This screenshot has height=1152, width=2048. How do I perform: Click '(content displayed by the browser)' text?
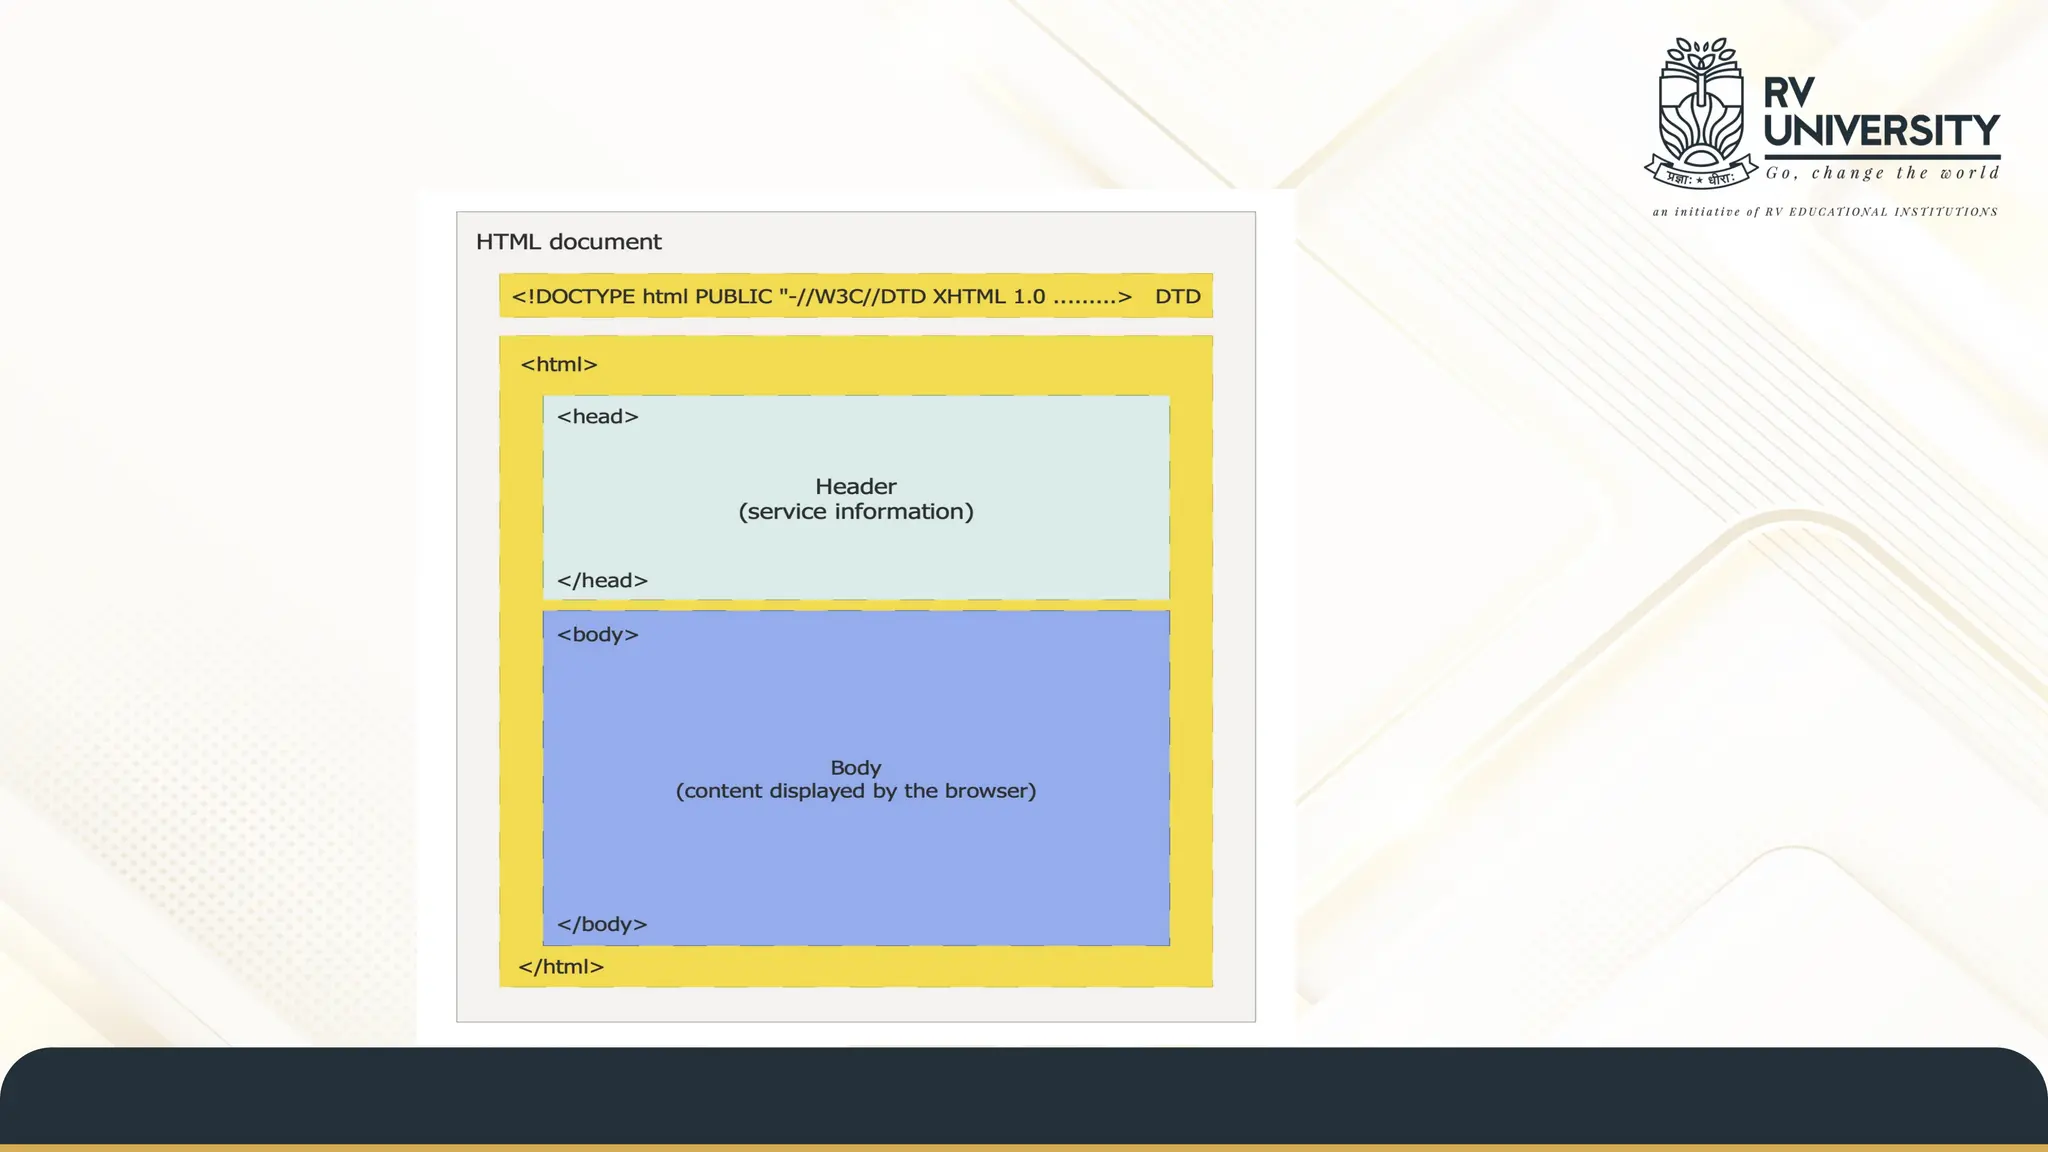tap(855, 791)
